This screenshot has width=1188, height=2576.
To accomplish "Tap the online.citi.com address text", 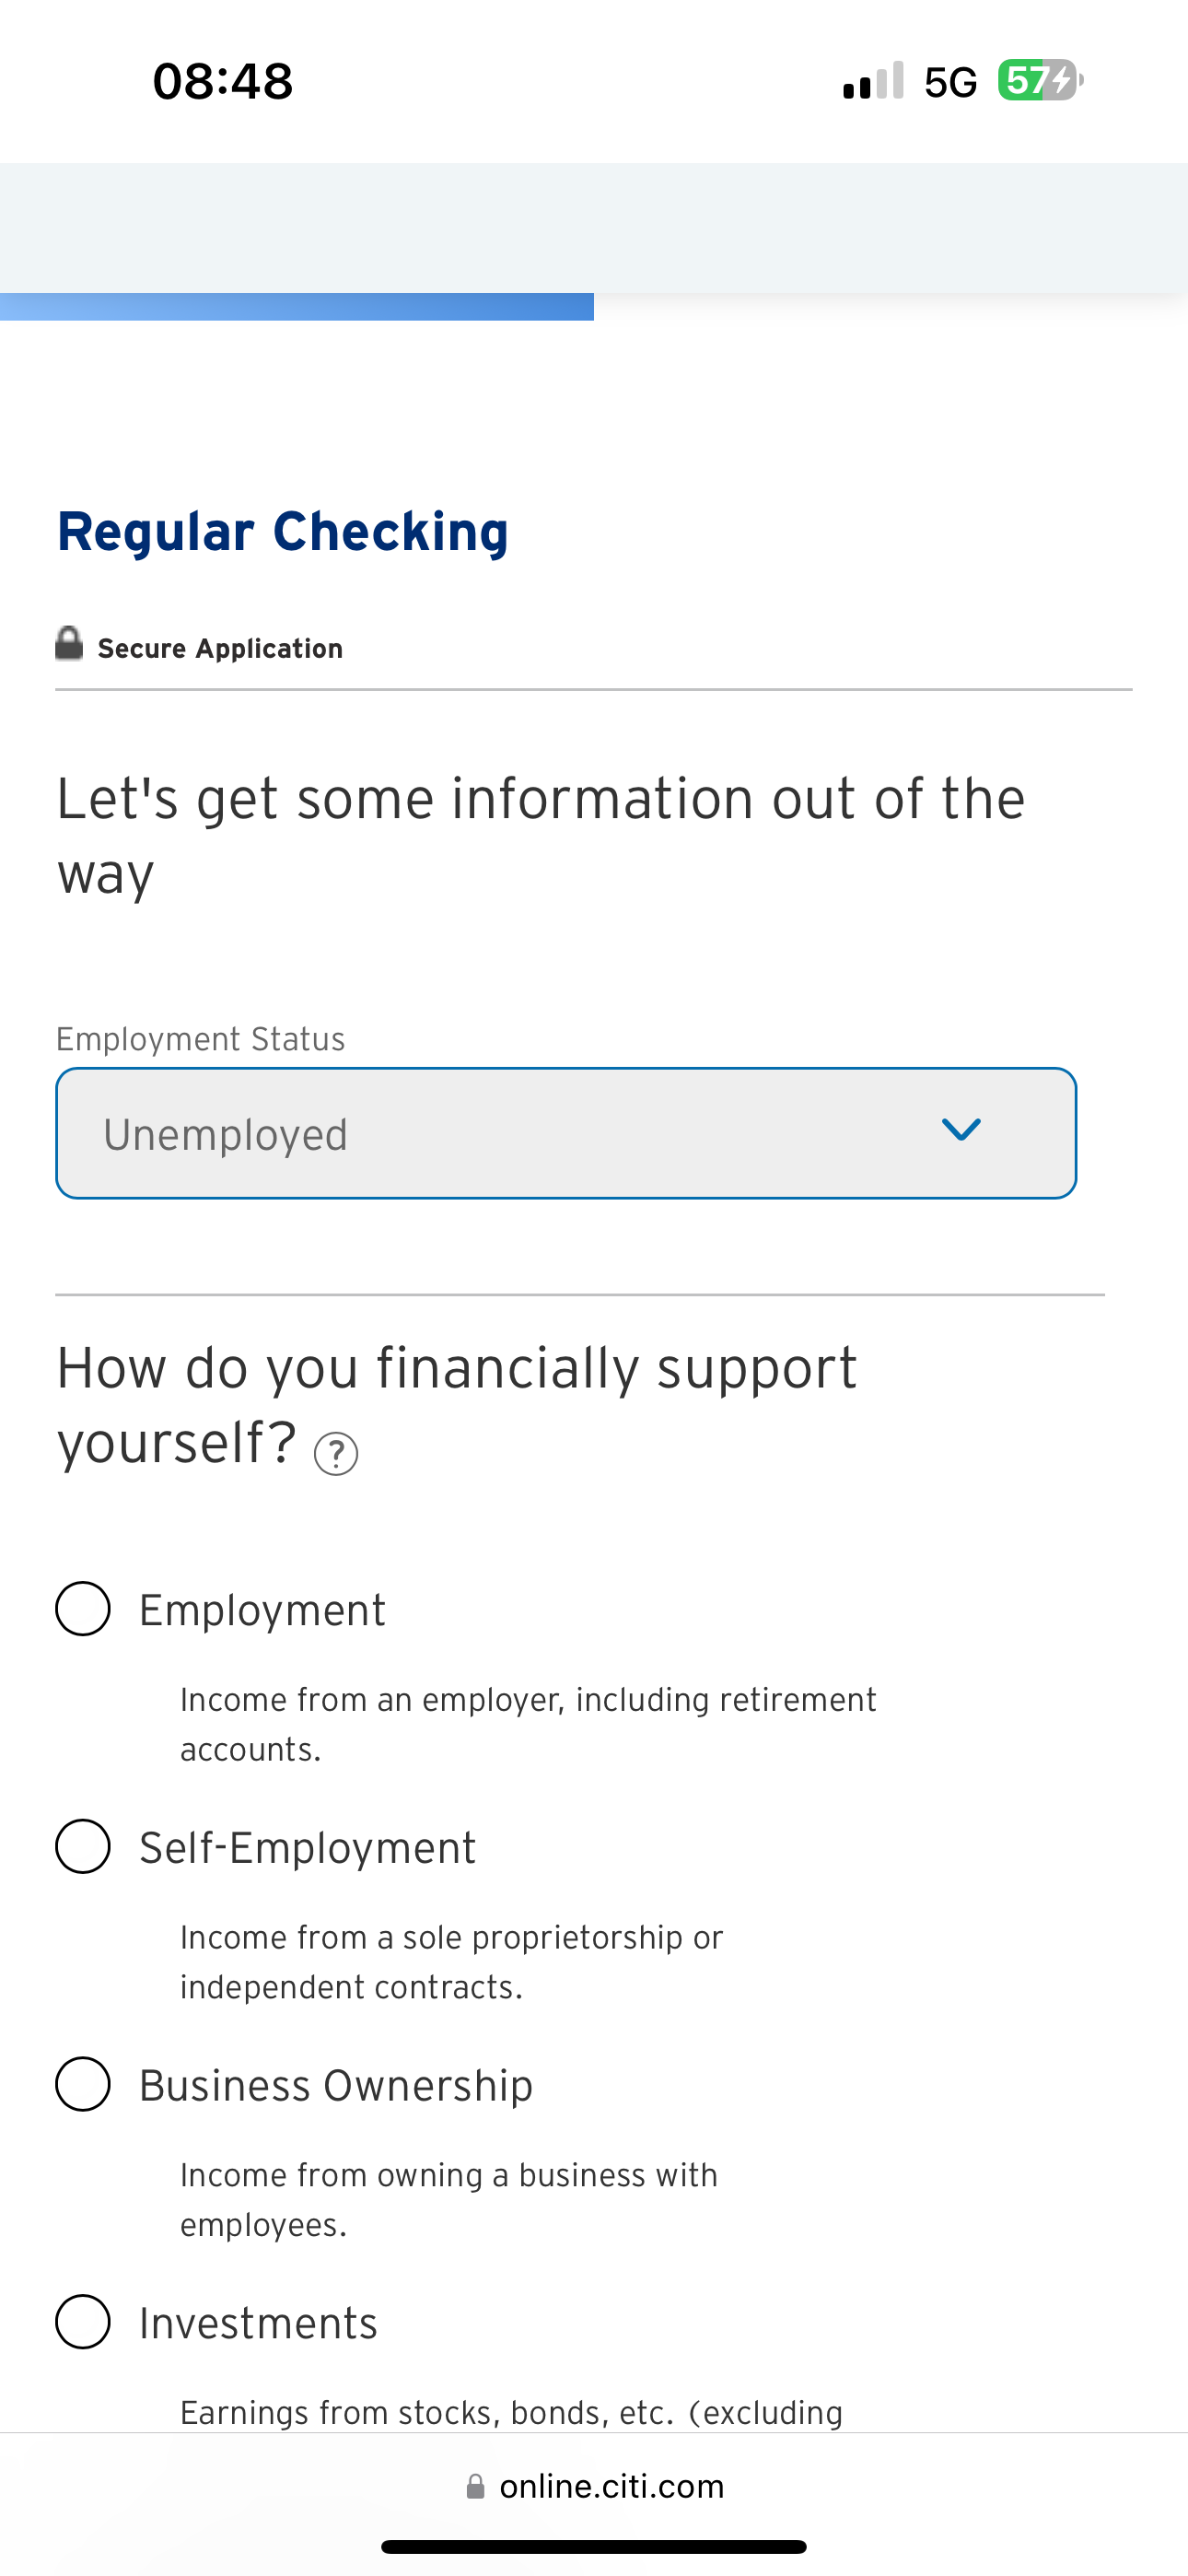I will 611,2486.
